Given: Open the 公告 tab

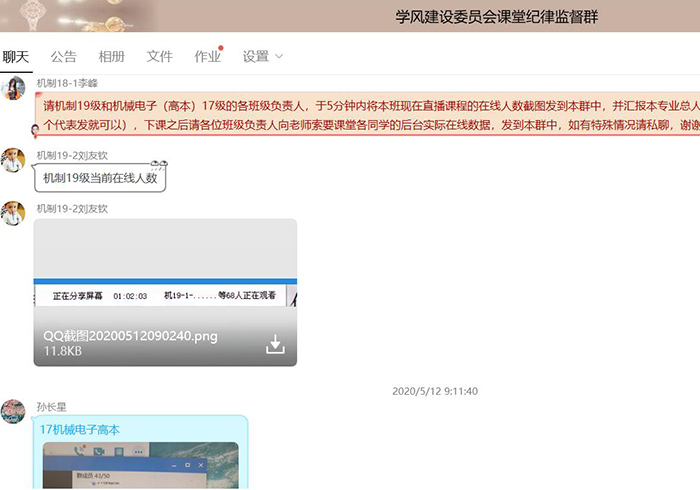Looking at the screenshot, I should 63,56.
